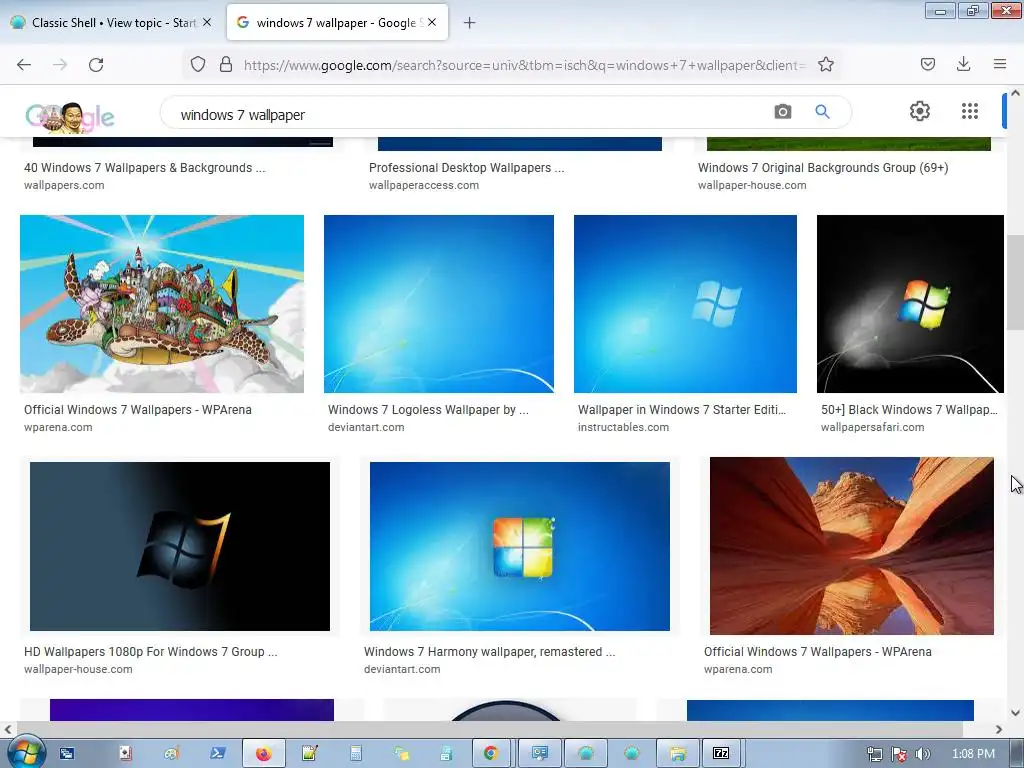The width and height of the screenshot is (1024, 768).
Task: Open the Windows 7 Logoless wallpaper thumbnail
Action: pyautogui.click(x=439, y=304)
